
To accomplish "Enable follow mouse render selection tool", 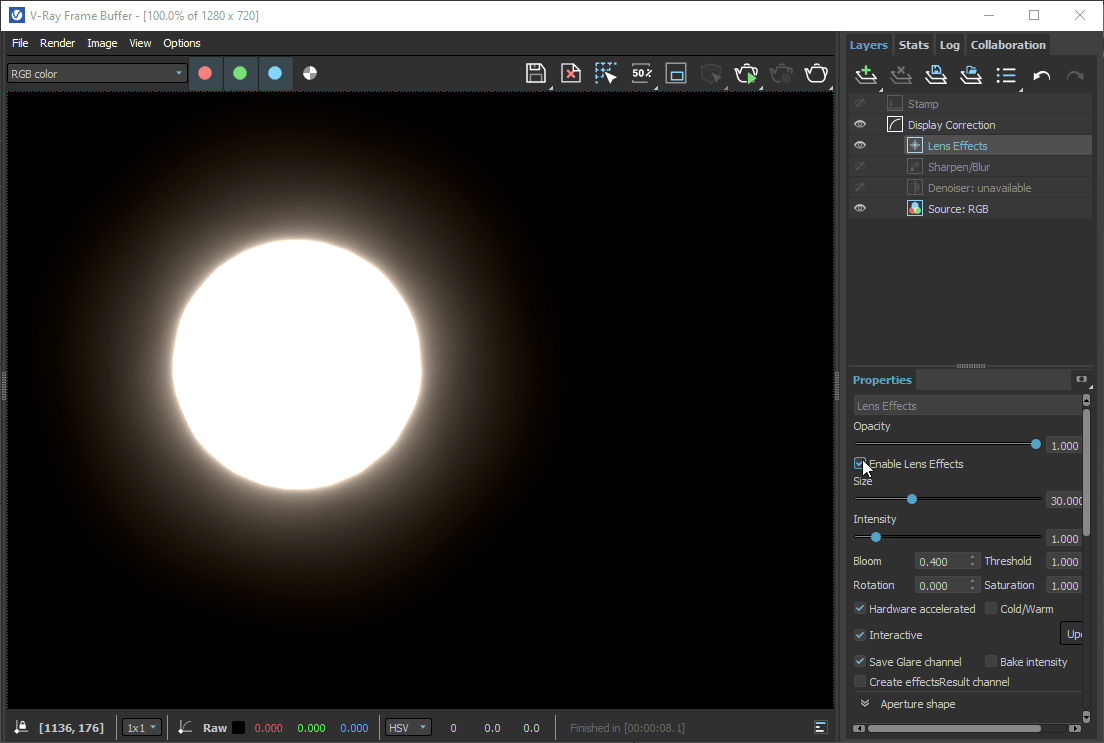I will (606, 73).
